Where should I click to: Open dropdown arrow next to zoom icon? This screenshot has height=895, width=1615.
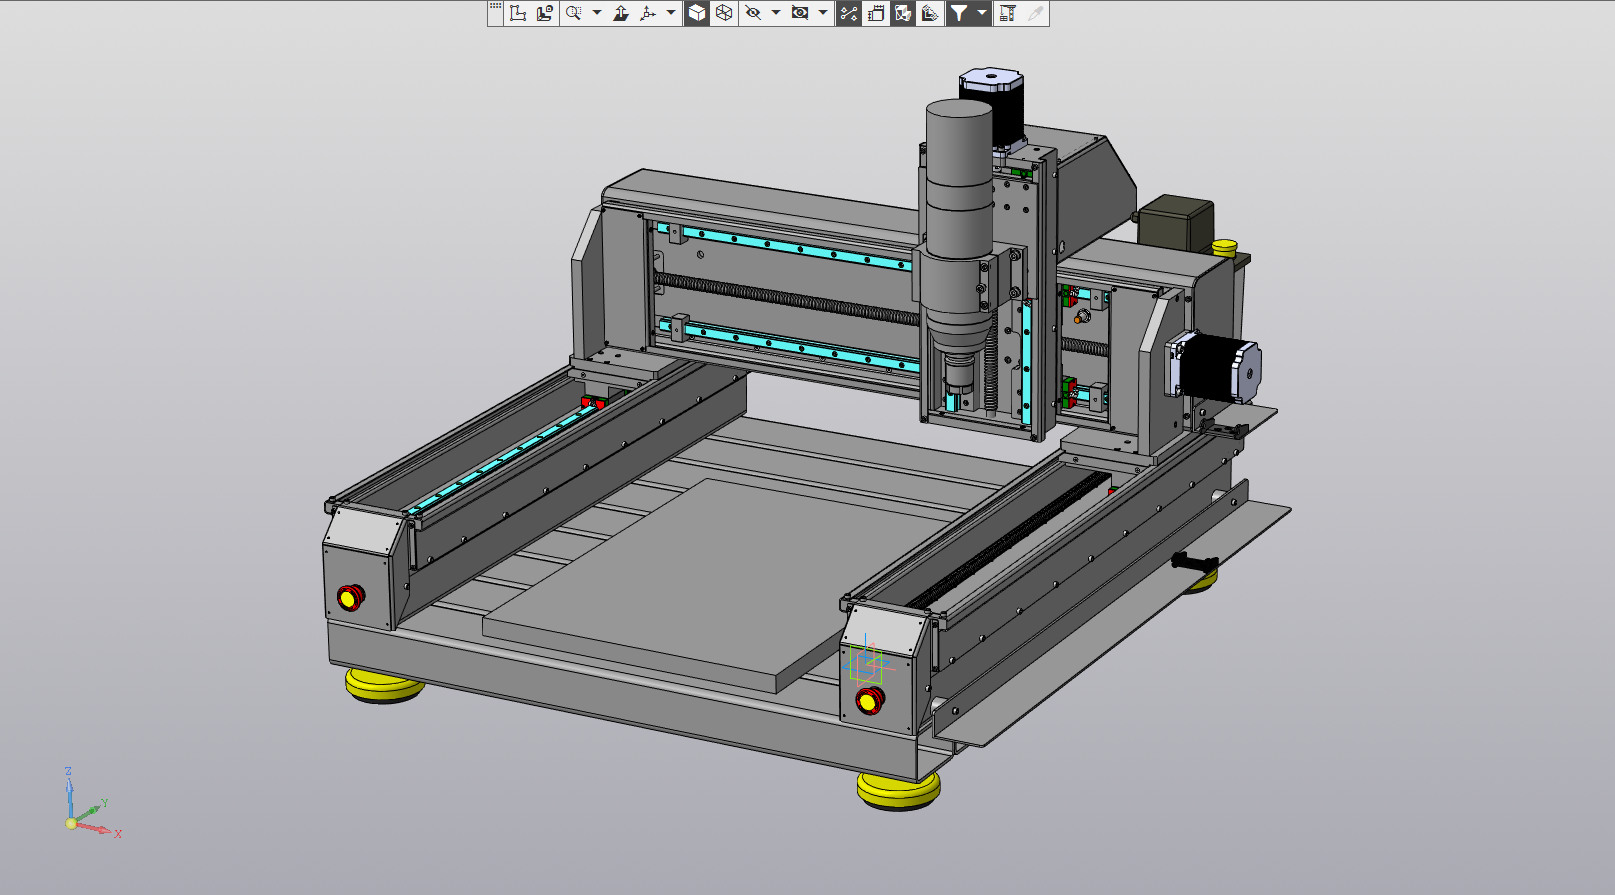(597, 13)
